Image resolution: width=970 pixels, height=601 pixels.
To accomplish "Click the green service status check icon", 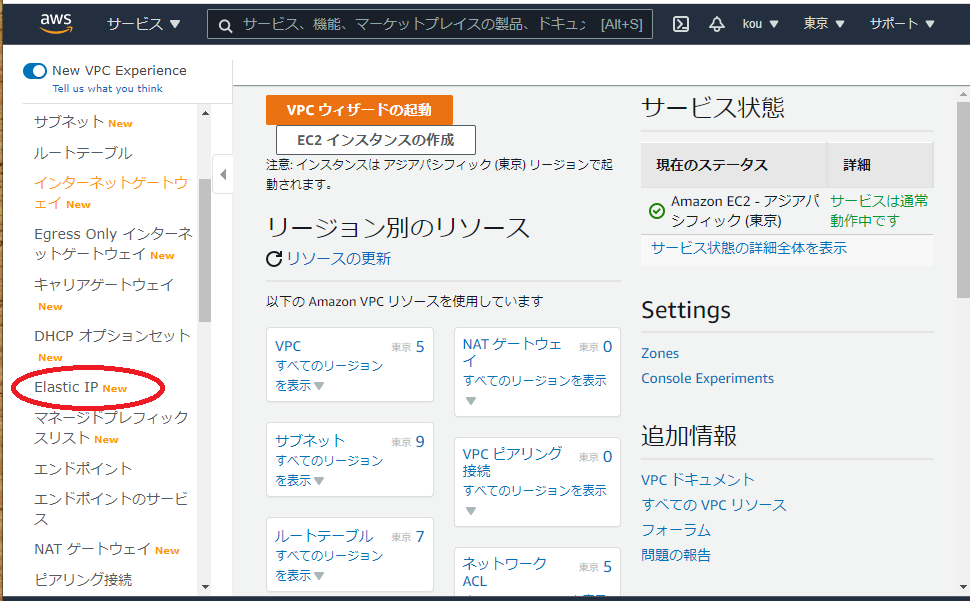I will [x=656, y=211].
